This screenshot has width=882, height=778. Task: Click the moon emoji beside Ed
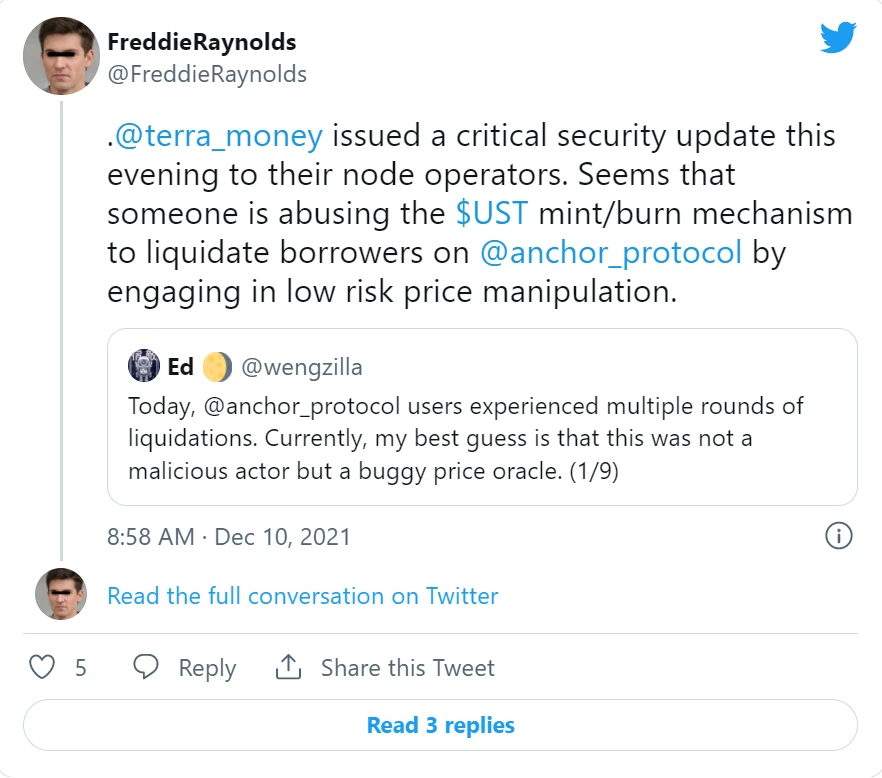coord(216,367)
